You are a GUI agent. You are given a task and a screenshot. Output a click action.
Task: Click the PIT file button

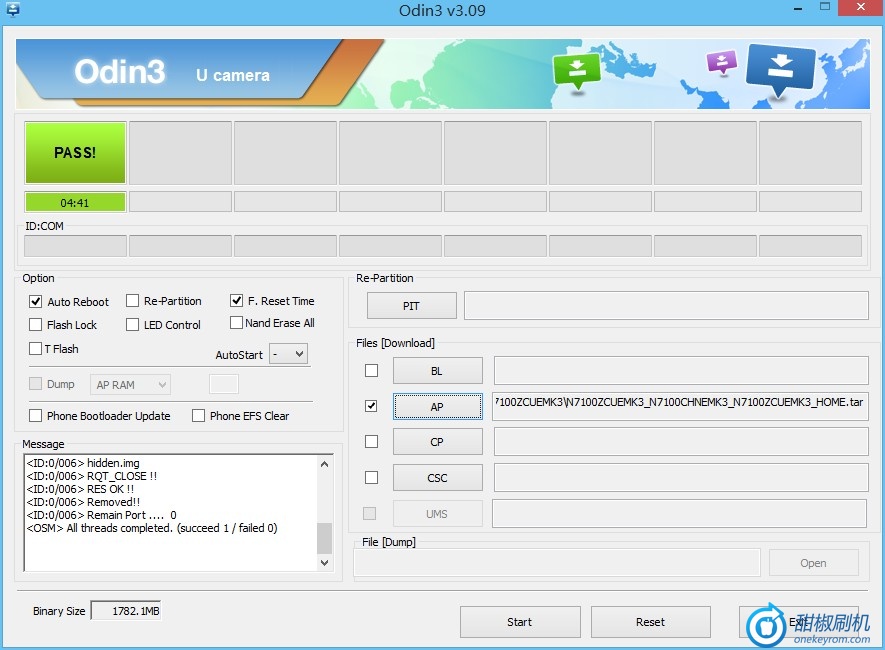[411, 306]
